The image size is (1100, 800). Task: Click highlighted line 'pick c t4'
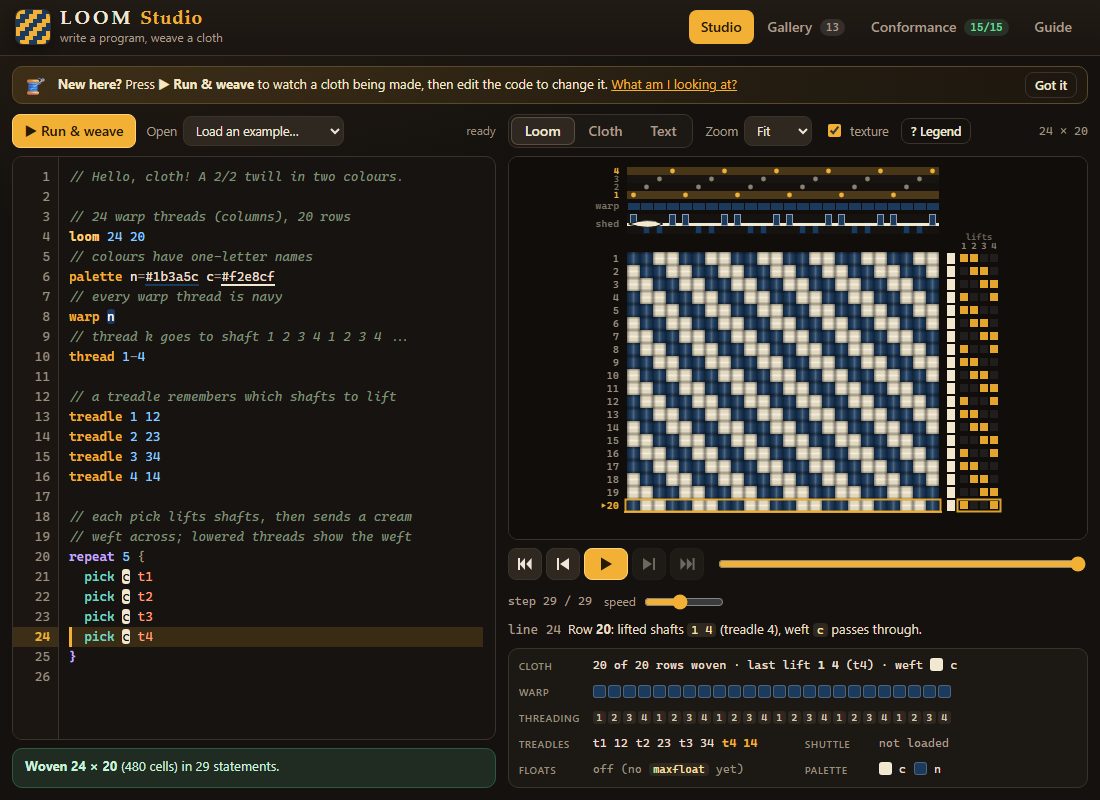pos(118,636)
